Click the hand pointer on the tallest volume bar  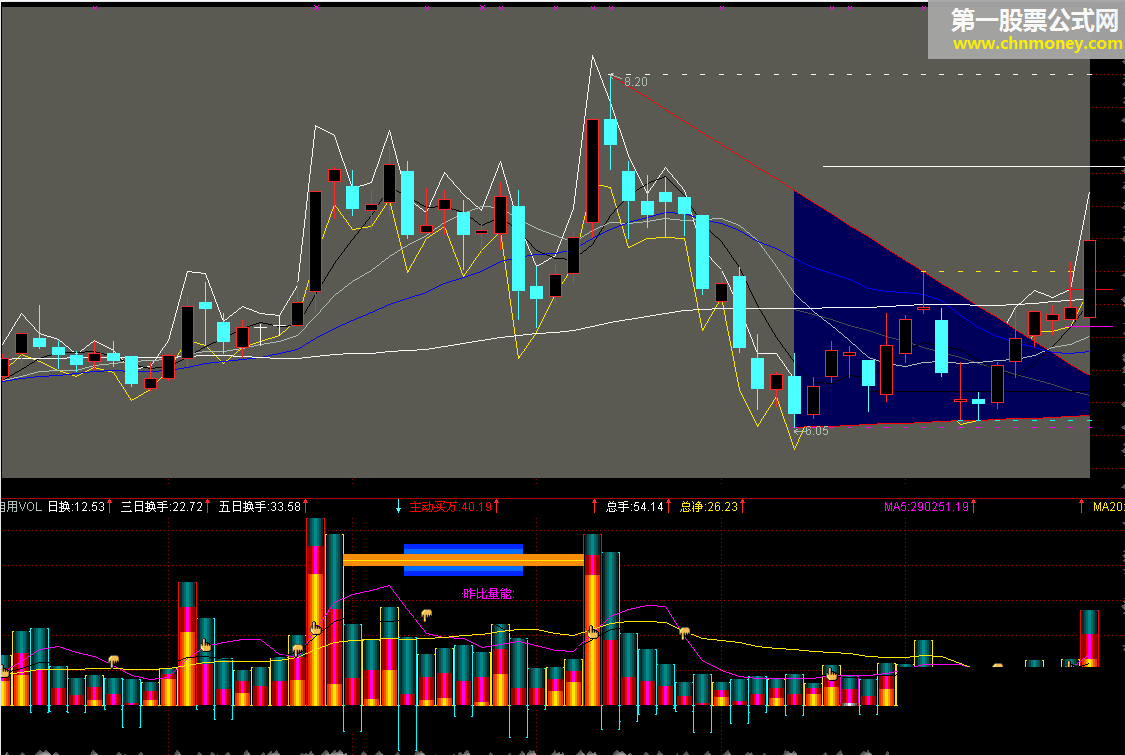click(316, 628)
